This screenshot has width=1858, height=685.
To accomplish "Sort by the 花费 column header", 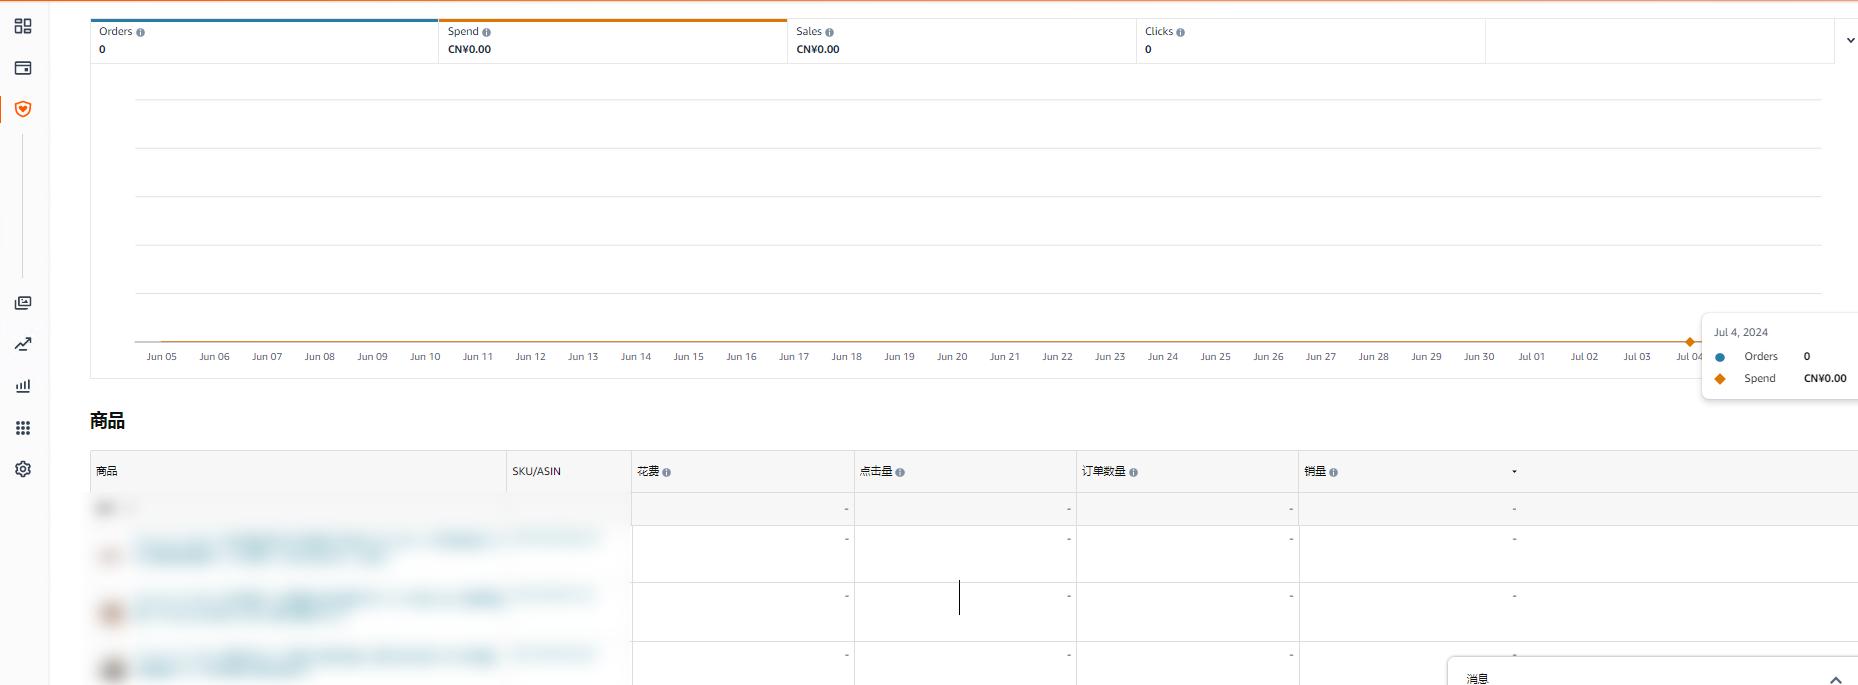I will tap(742, 471).
